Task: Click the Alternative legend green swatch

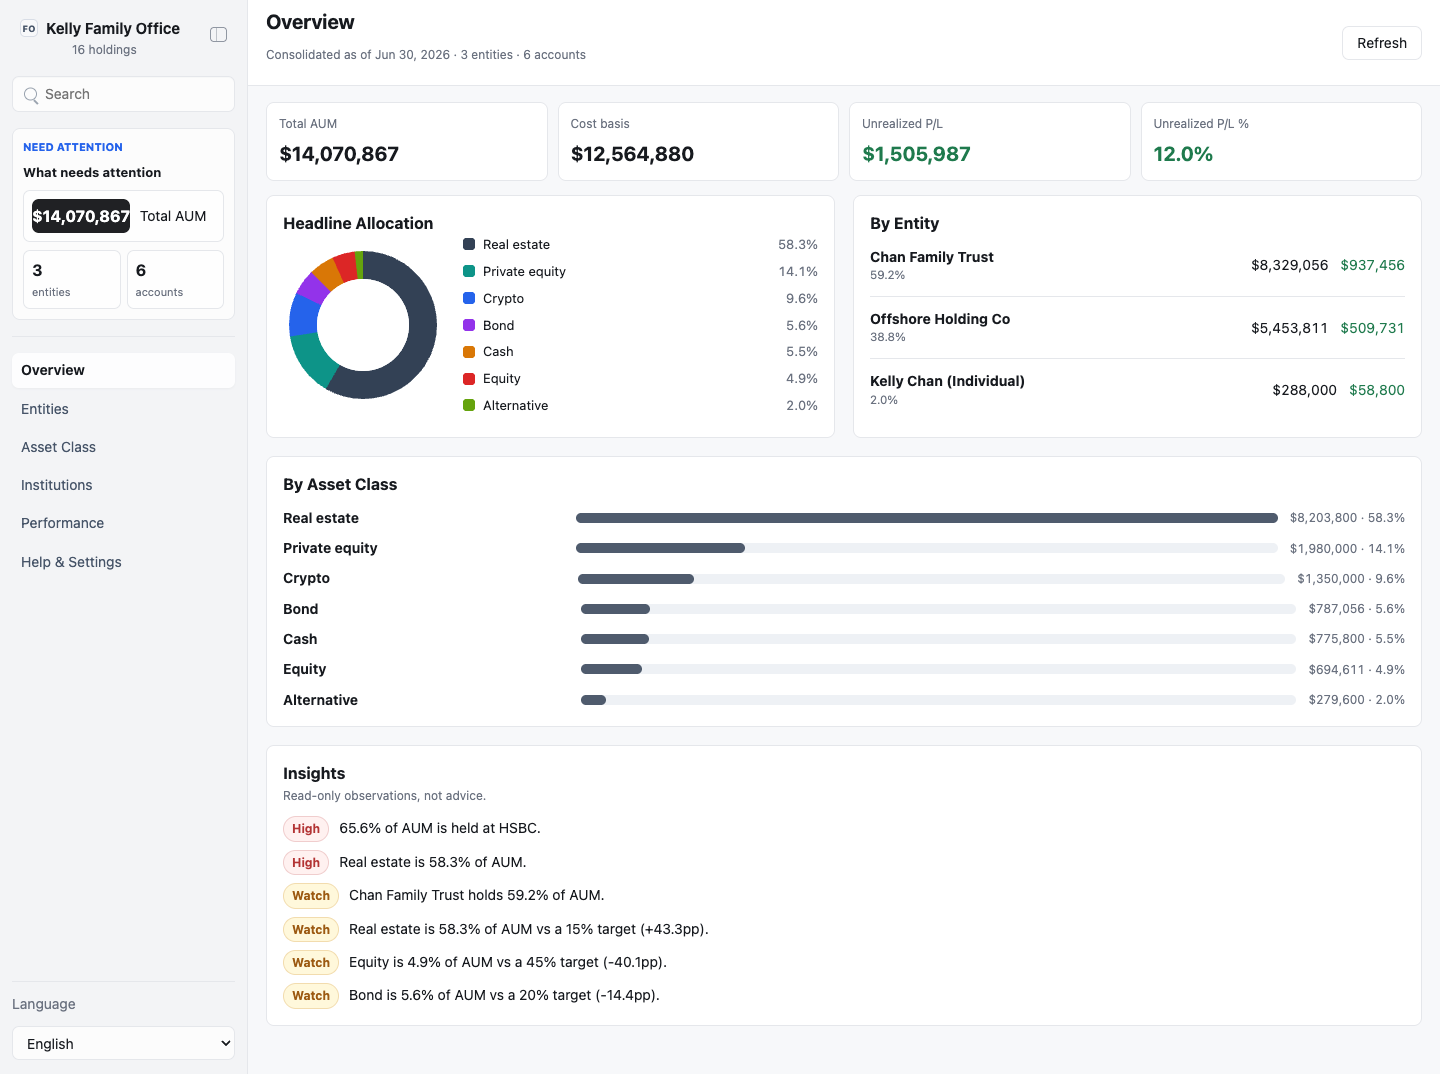Action: click(469, 405)
